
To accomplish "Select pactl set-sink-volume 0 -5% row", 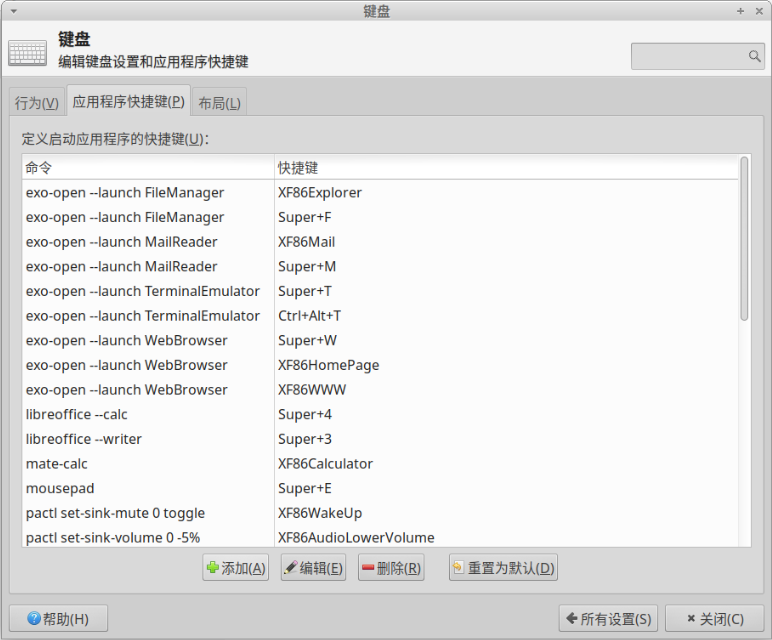I will pyautogui.click(x=380, y=537).
